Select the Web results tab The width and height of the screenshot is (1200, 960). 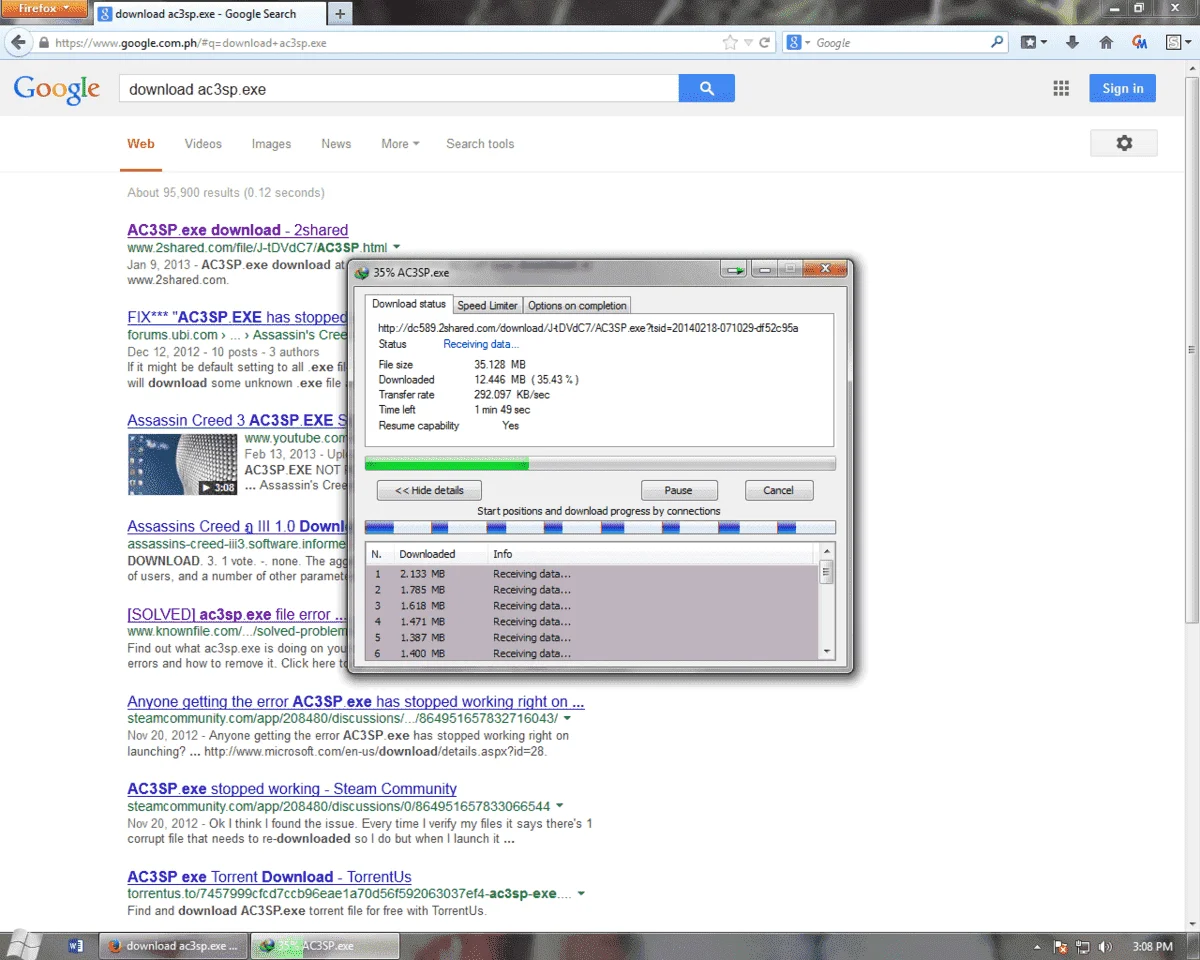click(141, 144)
